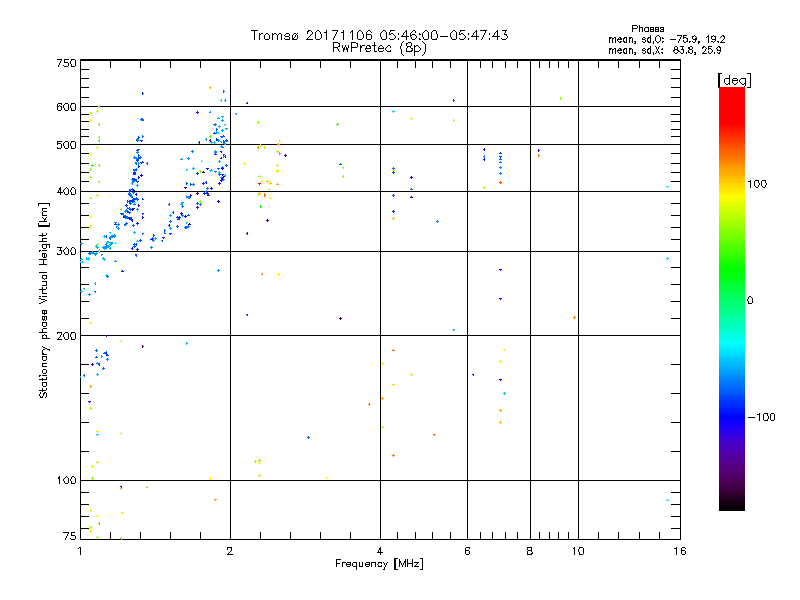This screenshot has width=800, height=600.
Task: Click the x-axis label '10'
Action: click(578, 551)
